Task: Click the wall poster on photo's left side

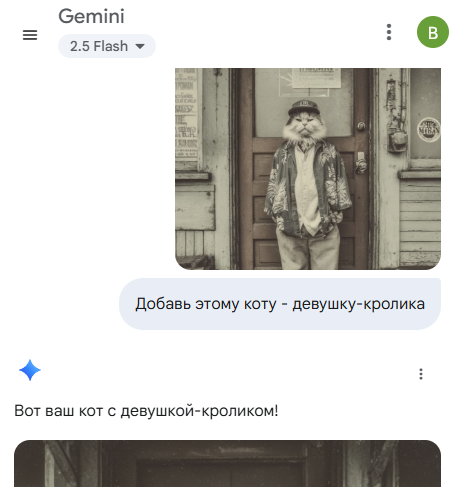Action: click(x=186, y=115)
